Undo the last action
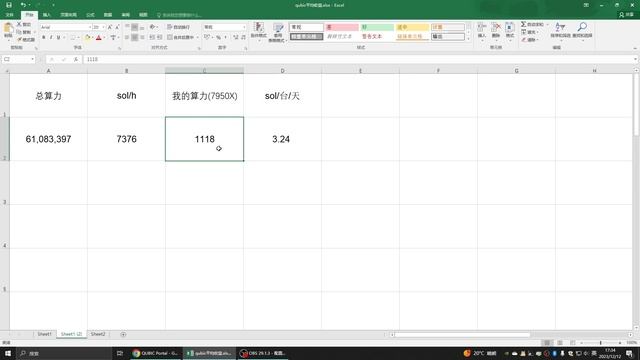The width and height of the screenshot is (640, 360). [x=23, y=5]
